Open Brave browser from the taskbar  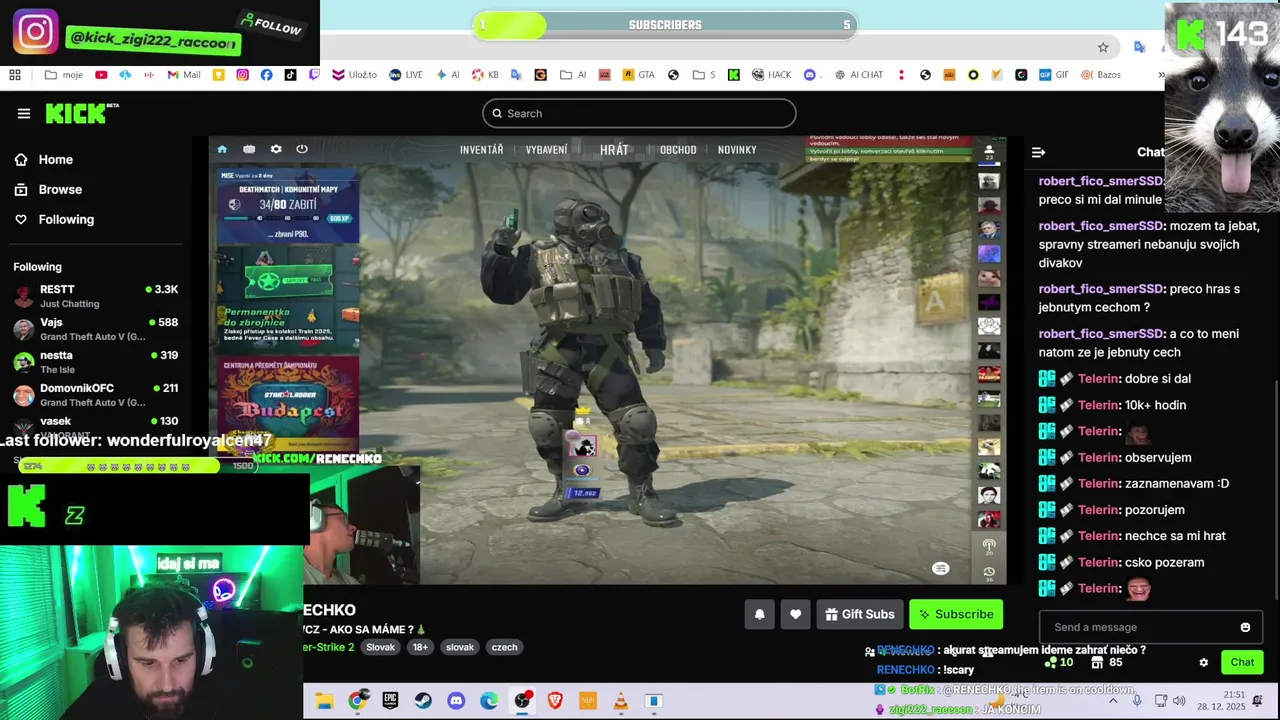click(x=554, y=701)
